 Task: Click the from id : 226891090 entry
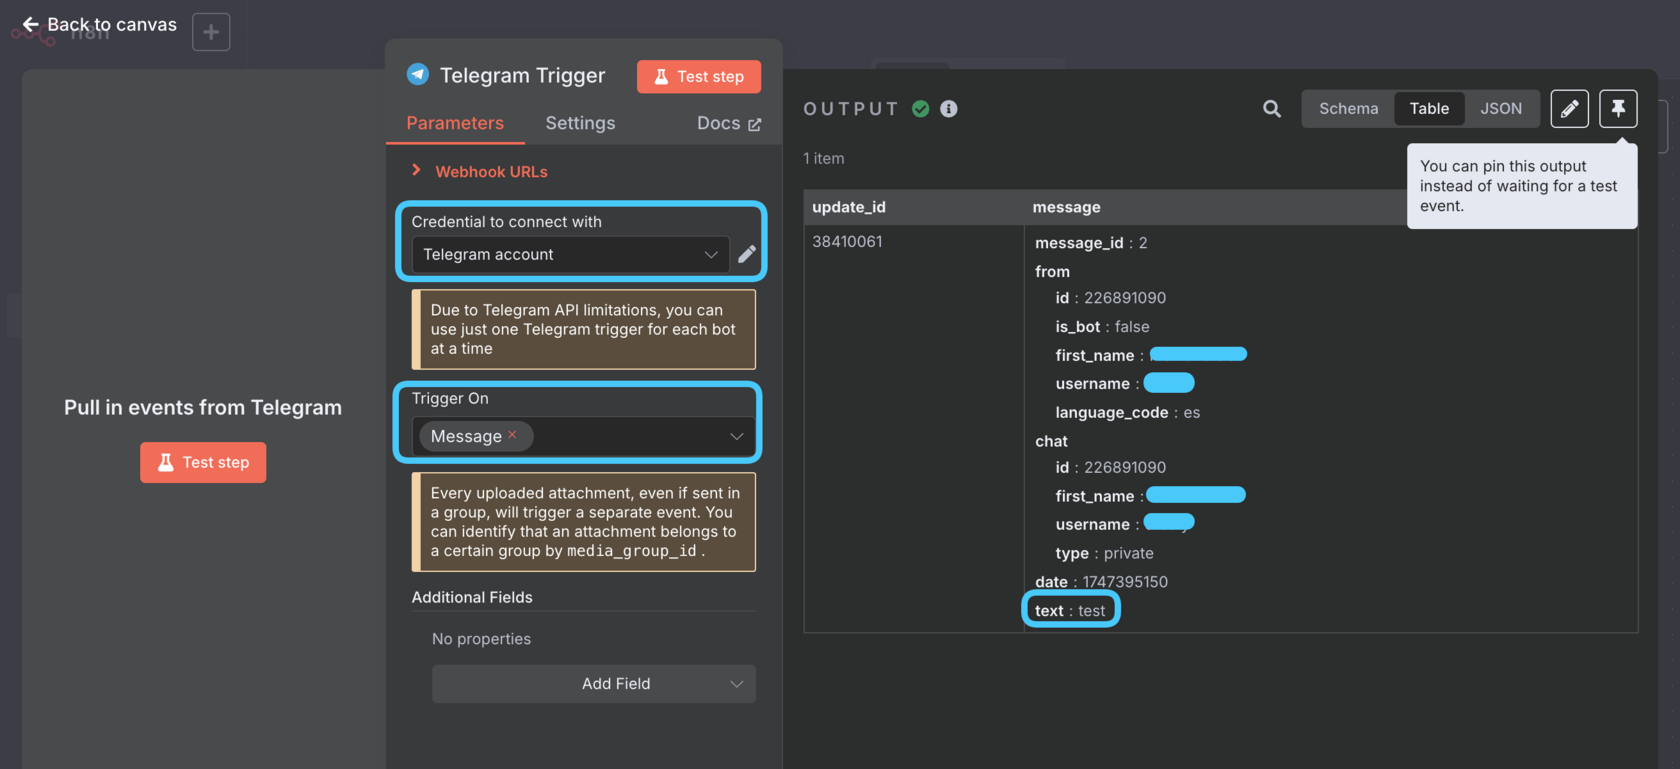point(1110,298)
